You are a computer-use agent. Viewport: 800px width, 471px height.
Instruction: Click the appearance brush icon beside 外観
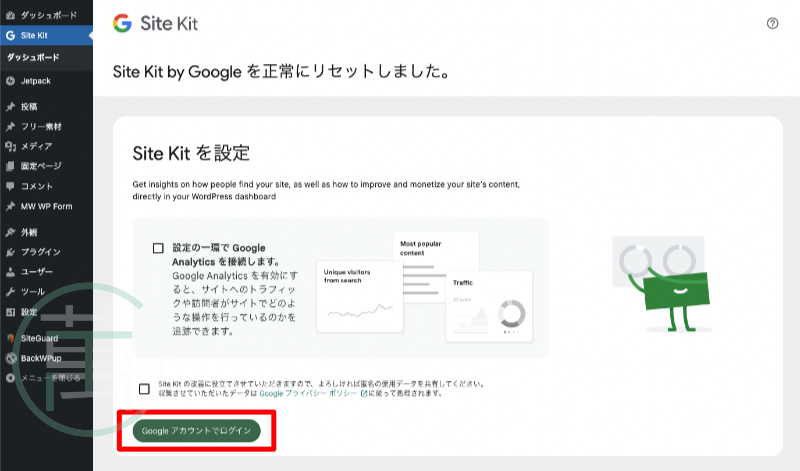[x=10, y=232]
